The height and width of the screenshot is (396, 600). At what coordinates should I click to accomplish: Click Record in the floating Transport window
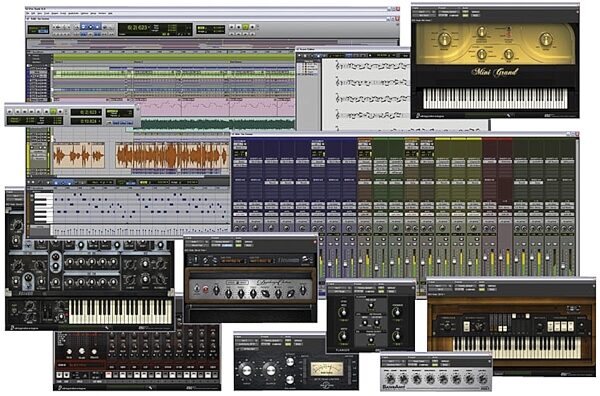60,112
